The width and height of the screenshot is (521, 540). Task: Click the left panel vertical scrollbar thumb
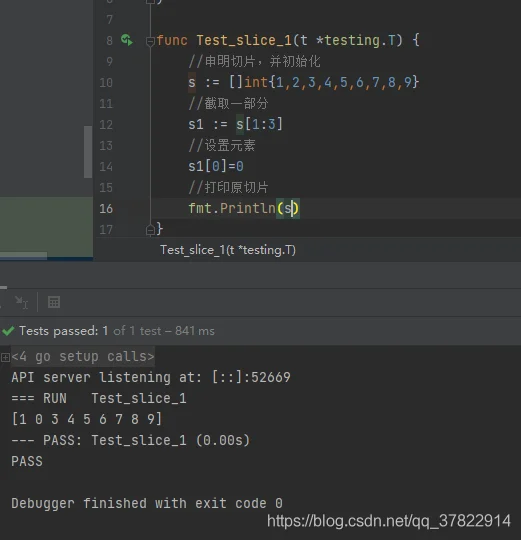pyautogui.click(x=88, y=152)
